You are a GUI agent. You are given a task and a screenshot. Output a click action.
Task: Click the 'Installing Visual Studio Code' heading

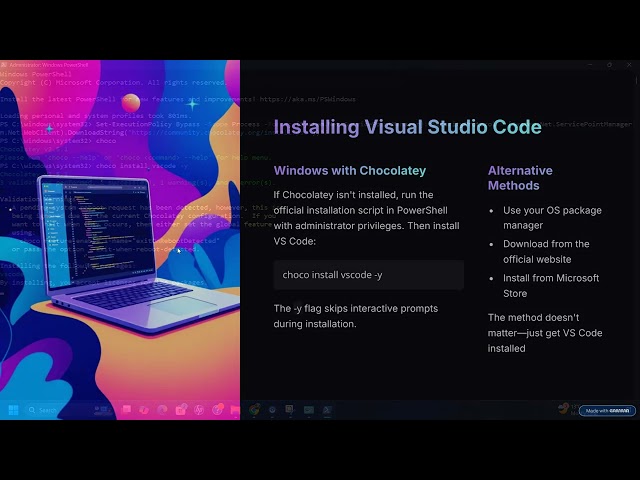407,127
